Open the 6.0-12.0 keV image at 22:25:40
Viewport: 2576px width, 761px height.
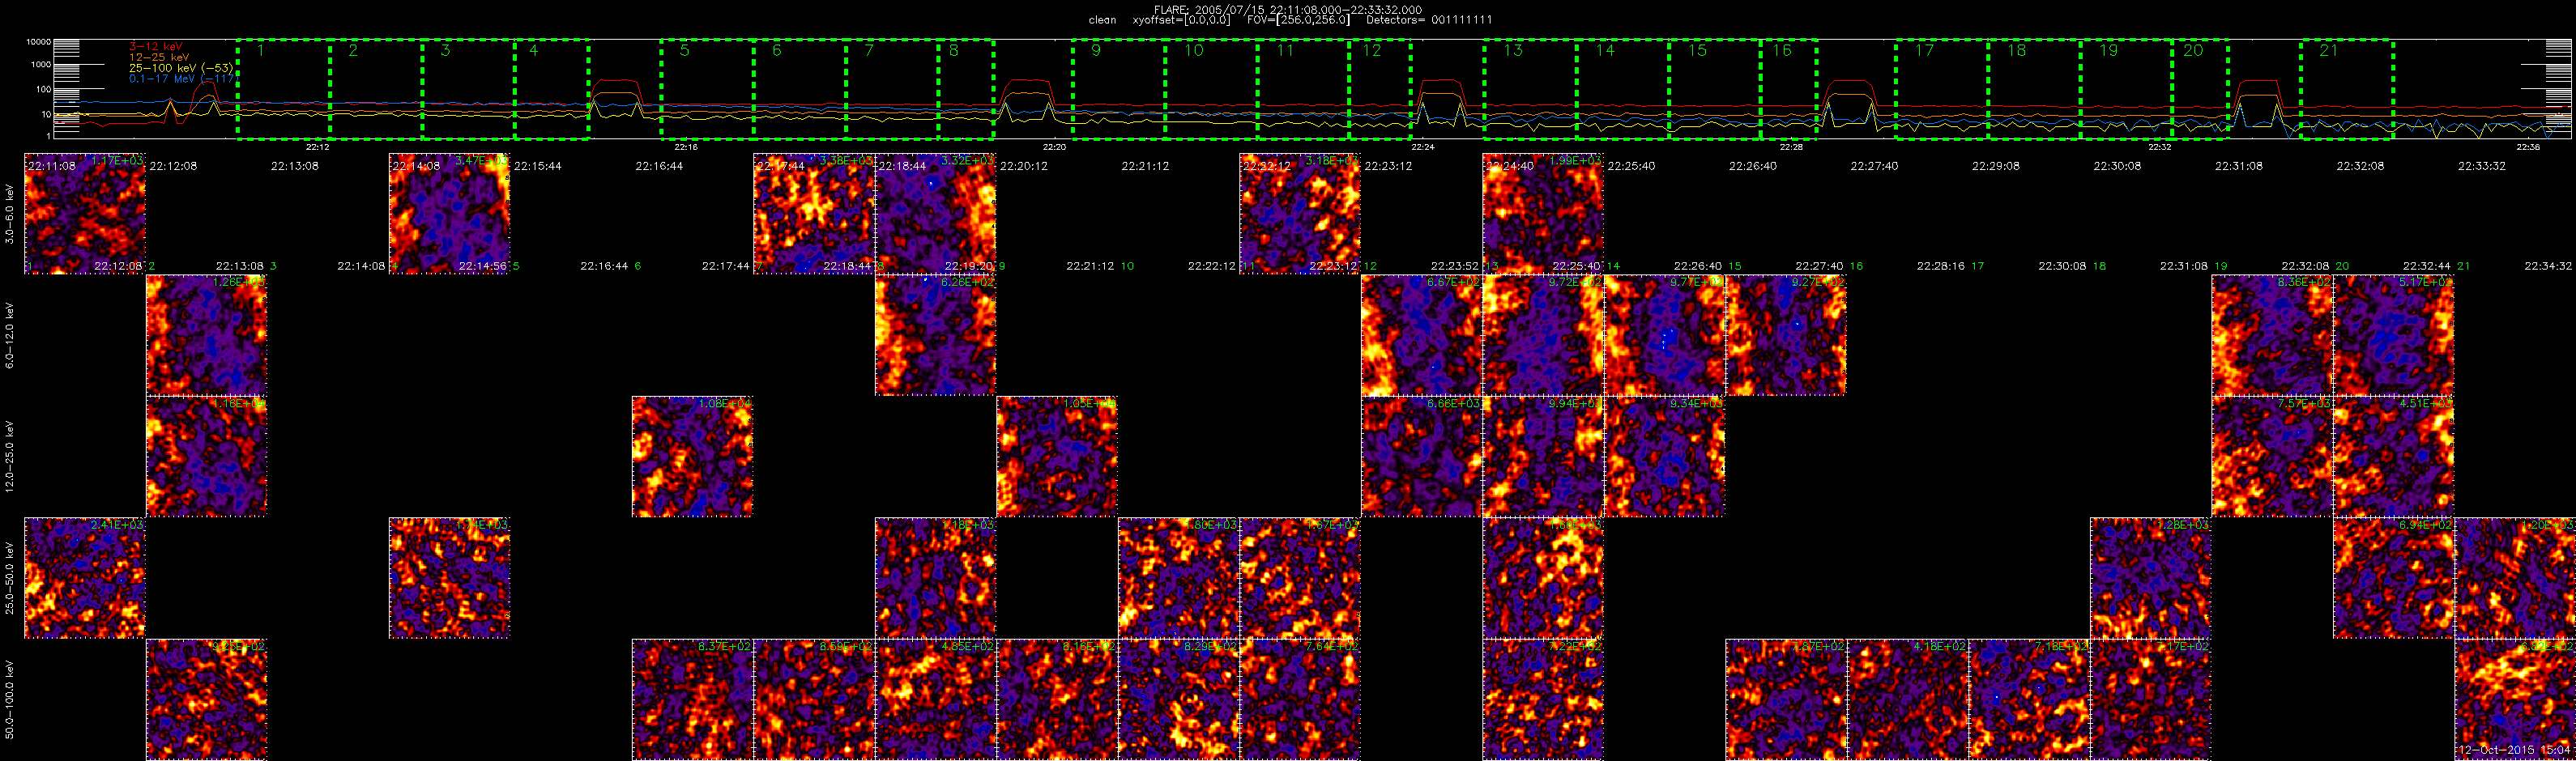(x=1665, y=335)
